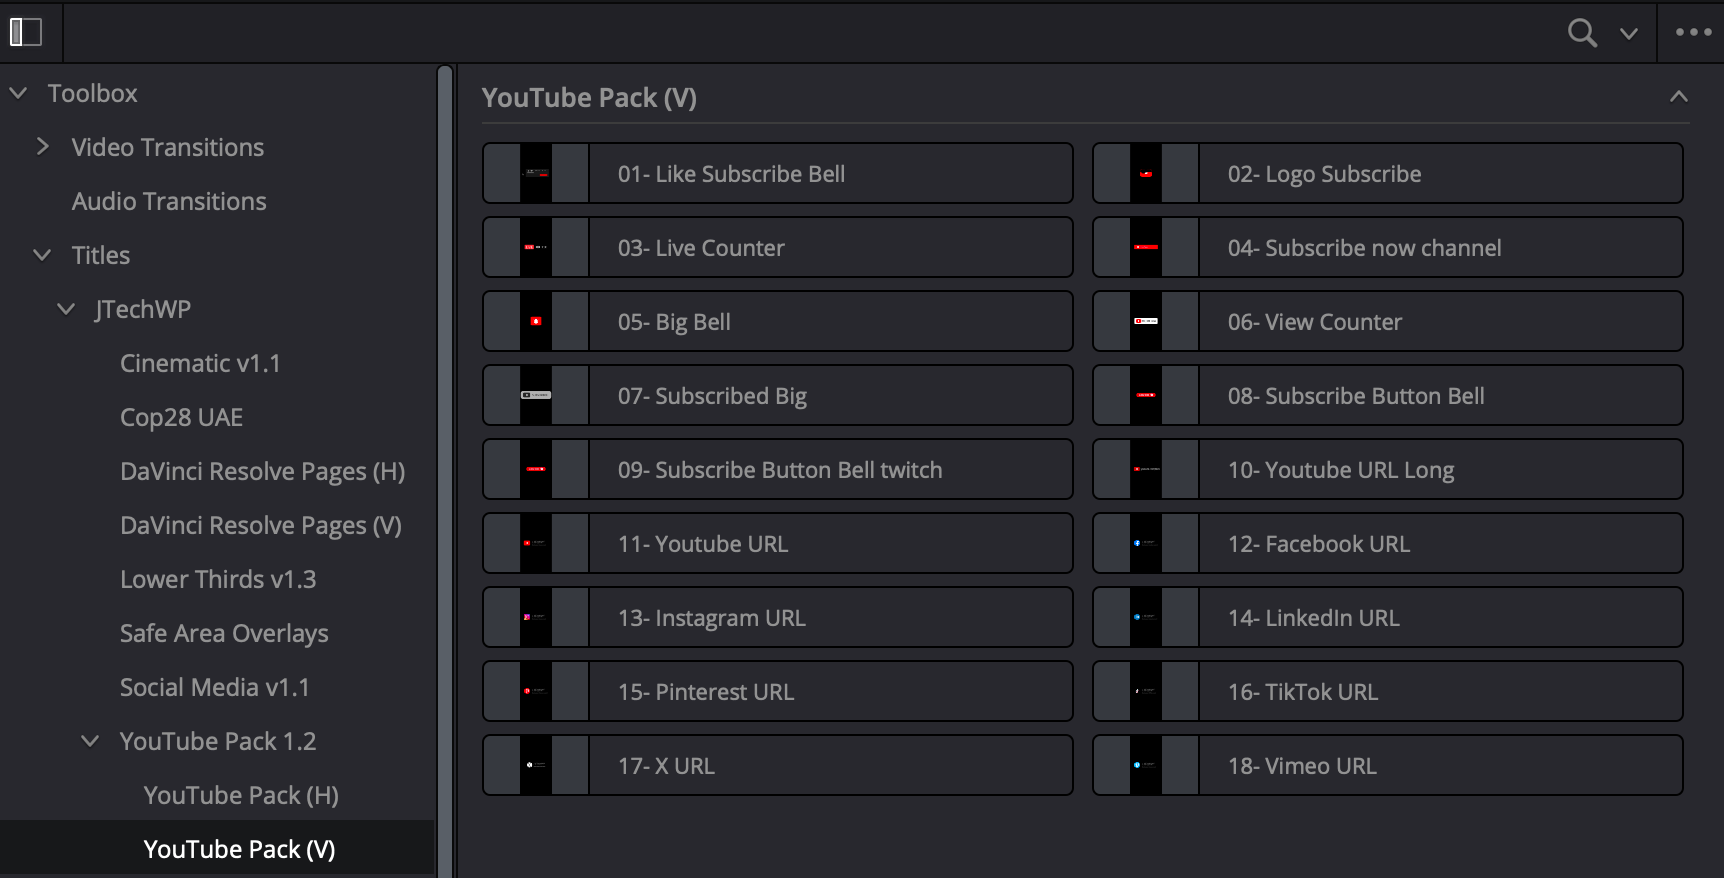Viewport: 1724px width, 878px height.
Task: Collapse the Titles category
Action: pos(42,254)
